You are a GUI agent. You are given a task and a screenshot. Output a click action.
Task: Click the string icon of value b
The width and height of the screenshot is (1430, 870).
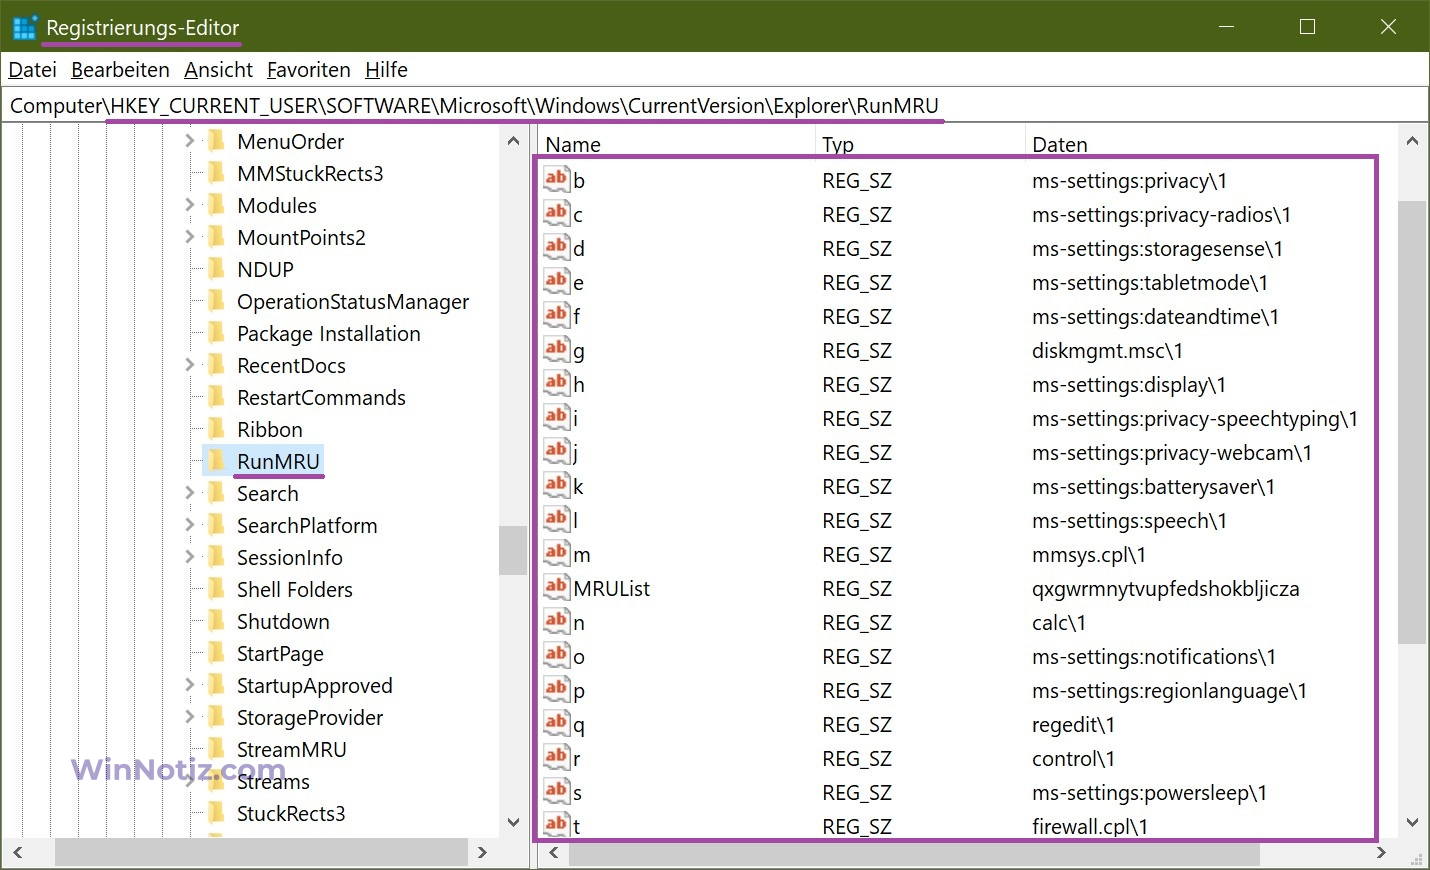557,179
